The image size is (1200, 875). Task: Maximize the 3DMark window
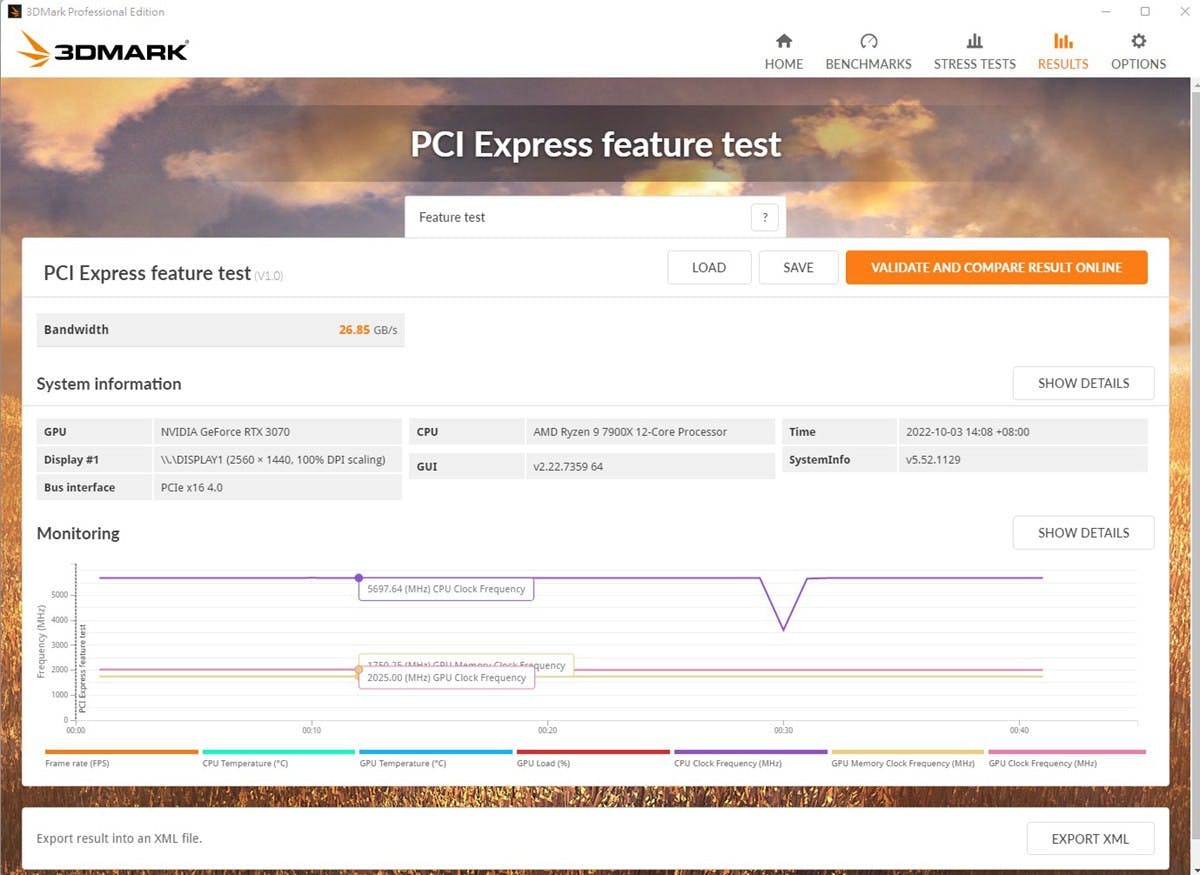coord(1145,12)
